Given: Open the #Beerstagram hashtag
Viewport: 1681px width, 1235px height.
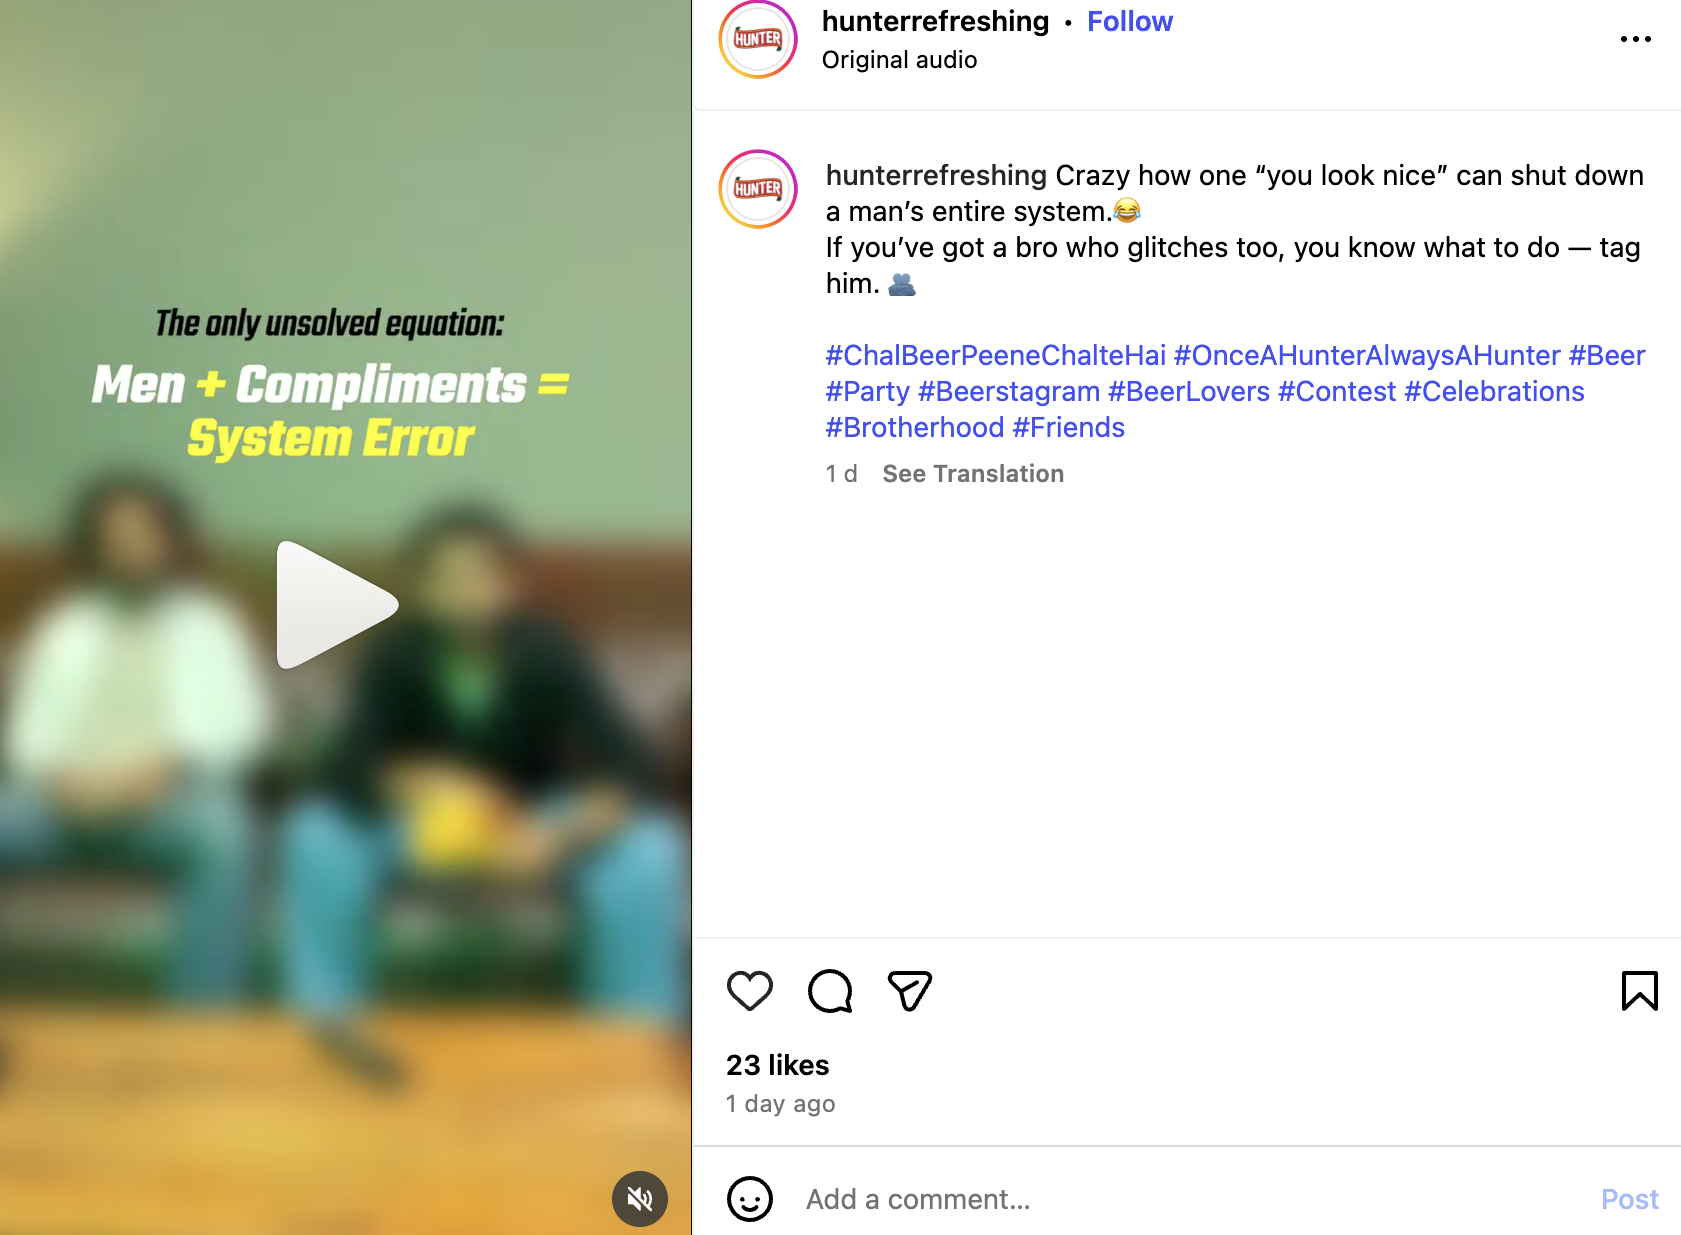Looking at the screenshot, I should tap(1009, 392).
